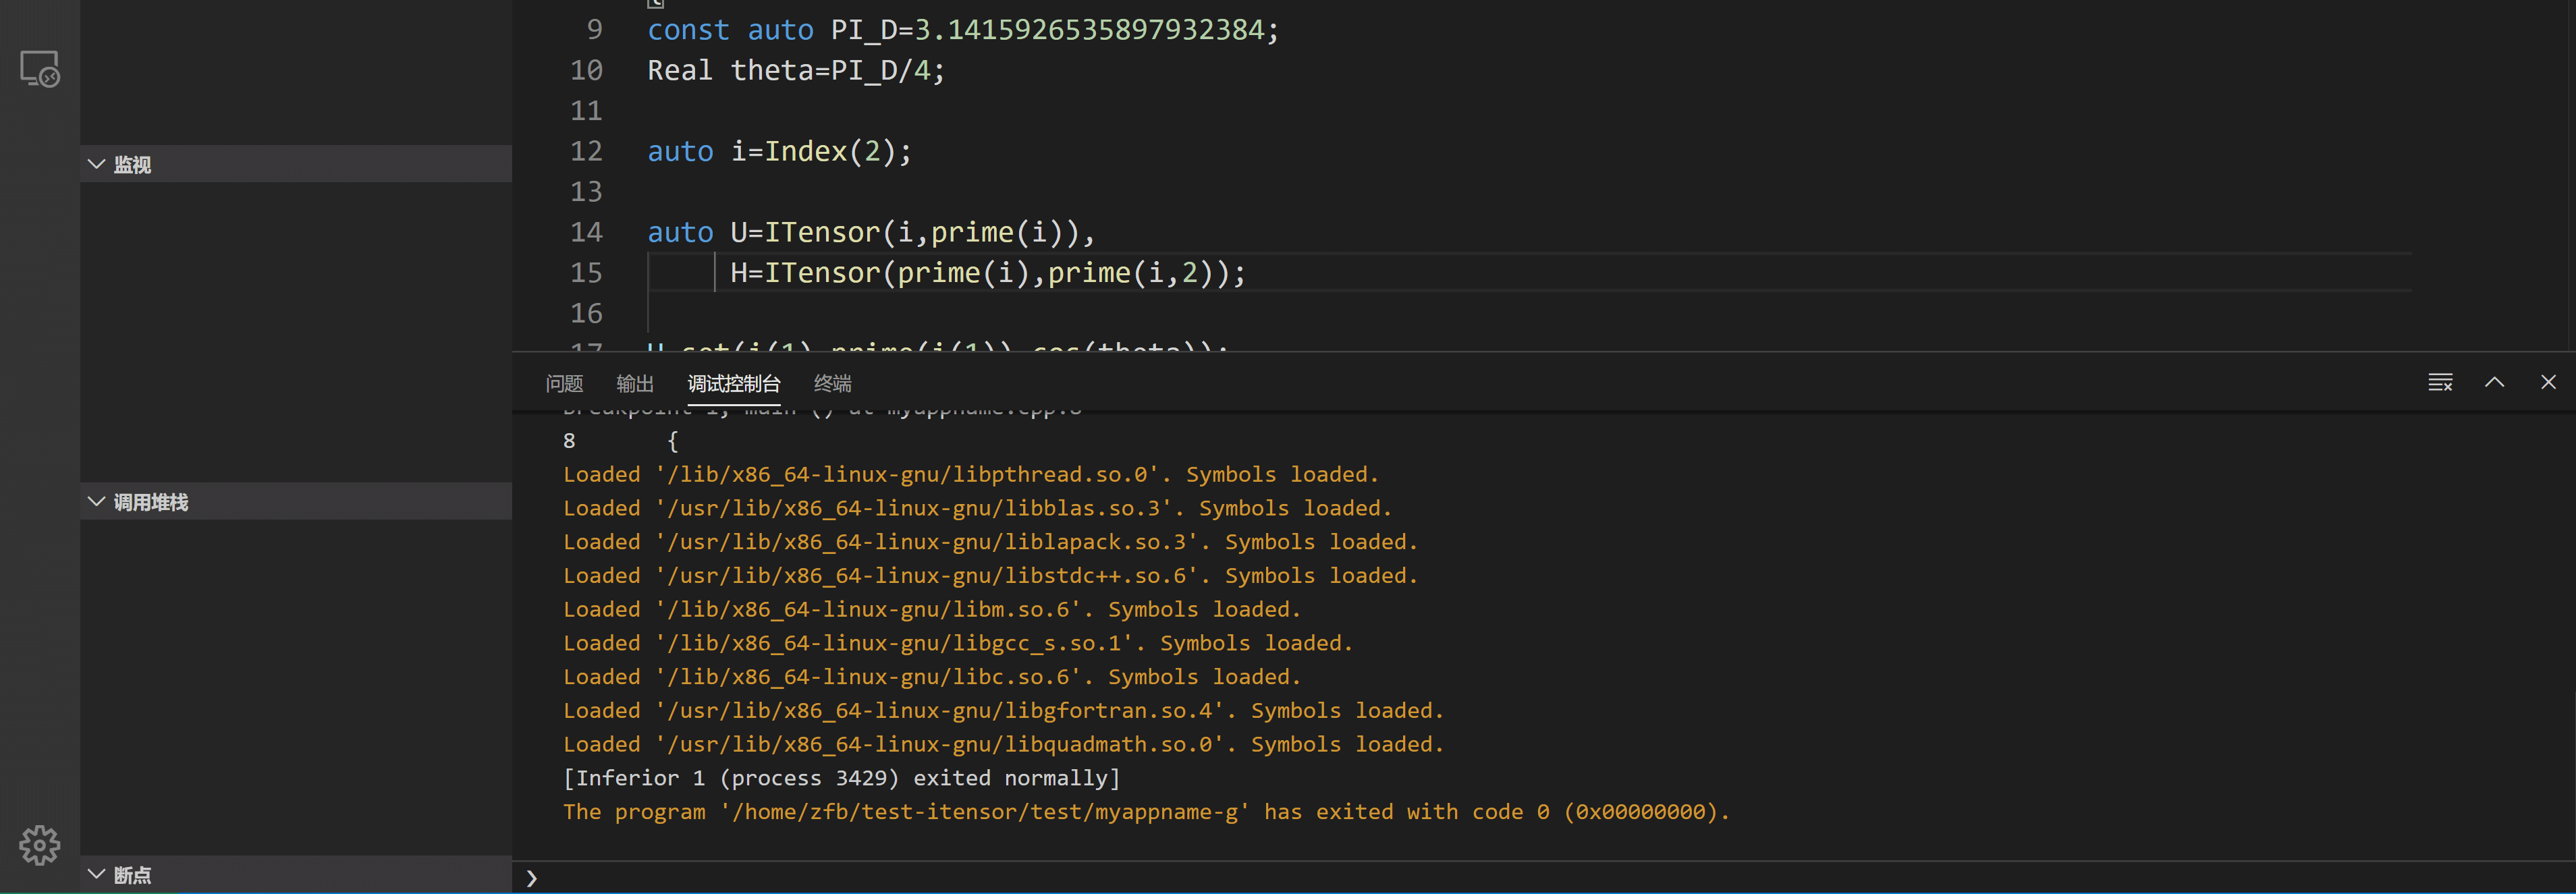Maximize the panel with the up chevron

tap(2494, 382)
